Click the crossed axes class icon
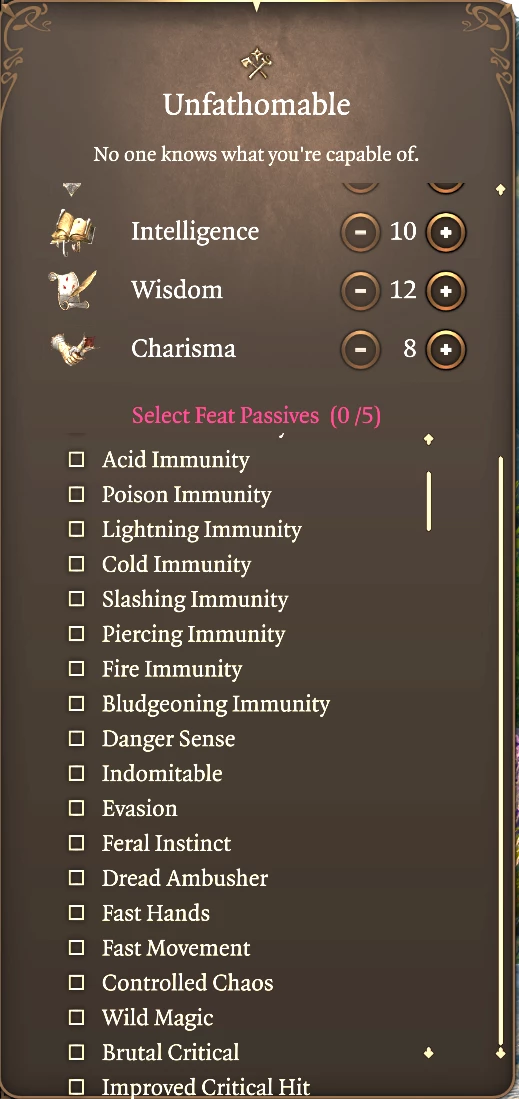The height and width of the screenshot is (1099, 519). click(x=256, y=65)
